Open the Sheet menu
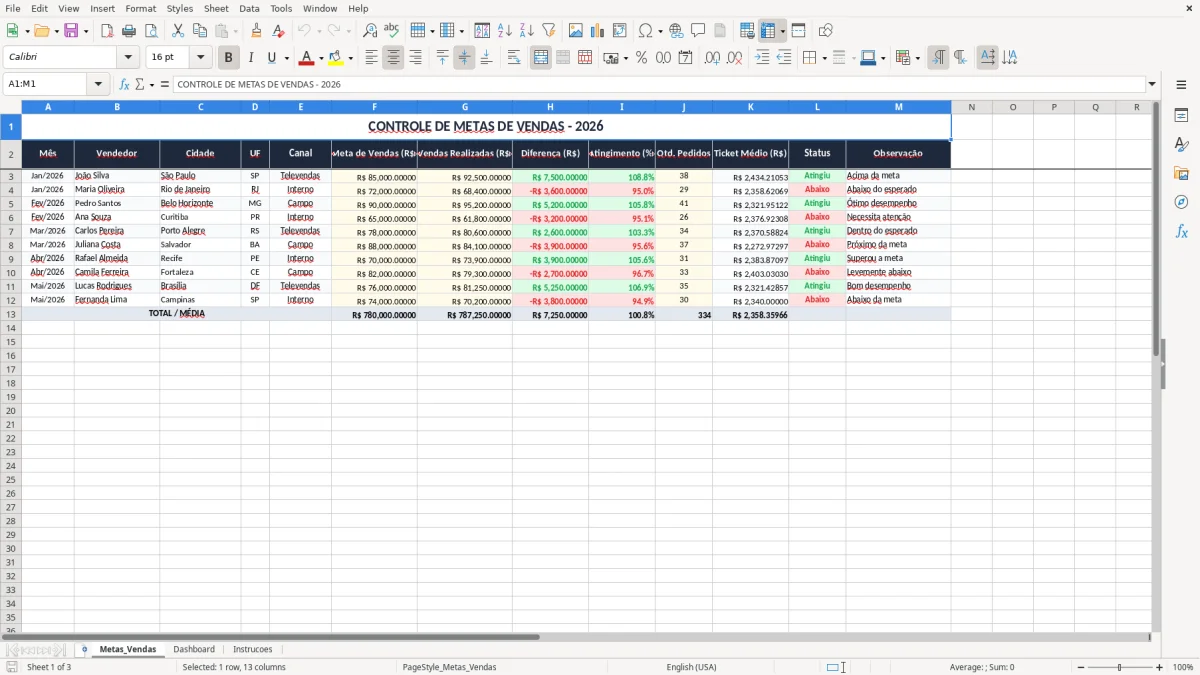Image resolution: width=1200 pixels, height=675 pixels. point(216,8)
